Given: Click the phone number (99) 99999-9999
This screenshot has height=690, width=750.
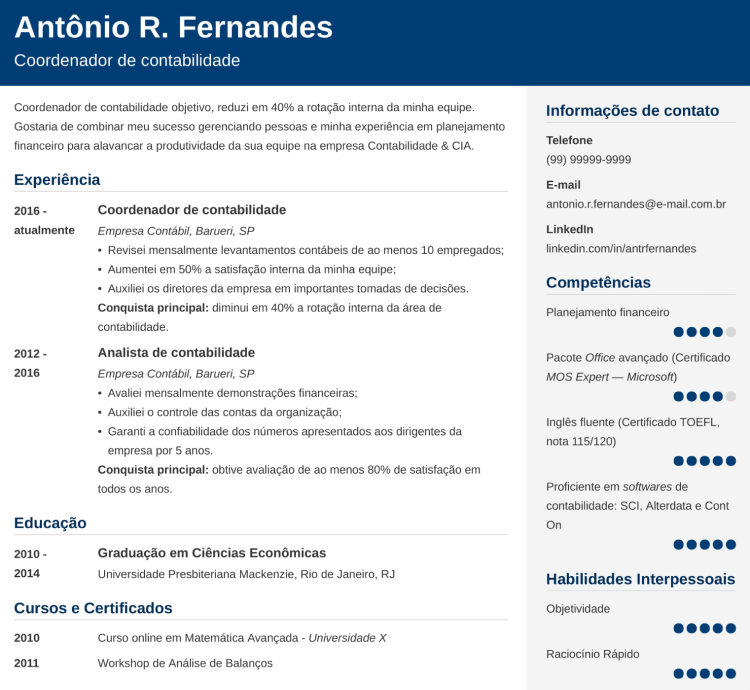Looking at the screenshot, I should [588, 160].
